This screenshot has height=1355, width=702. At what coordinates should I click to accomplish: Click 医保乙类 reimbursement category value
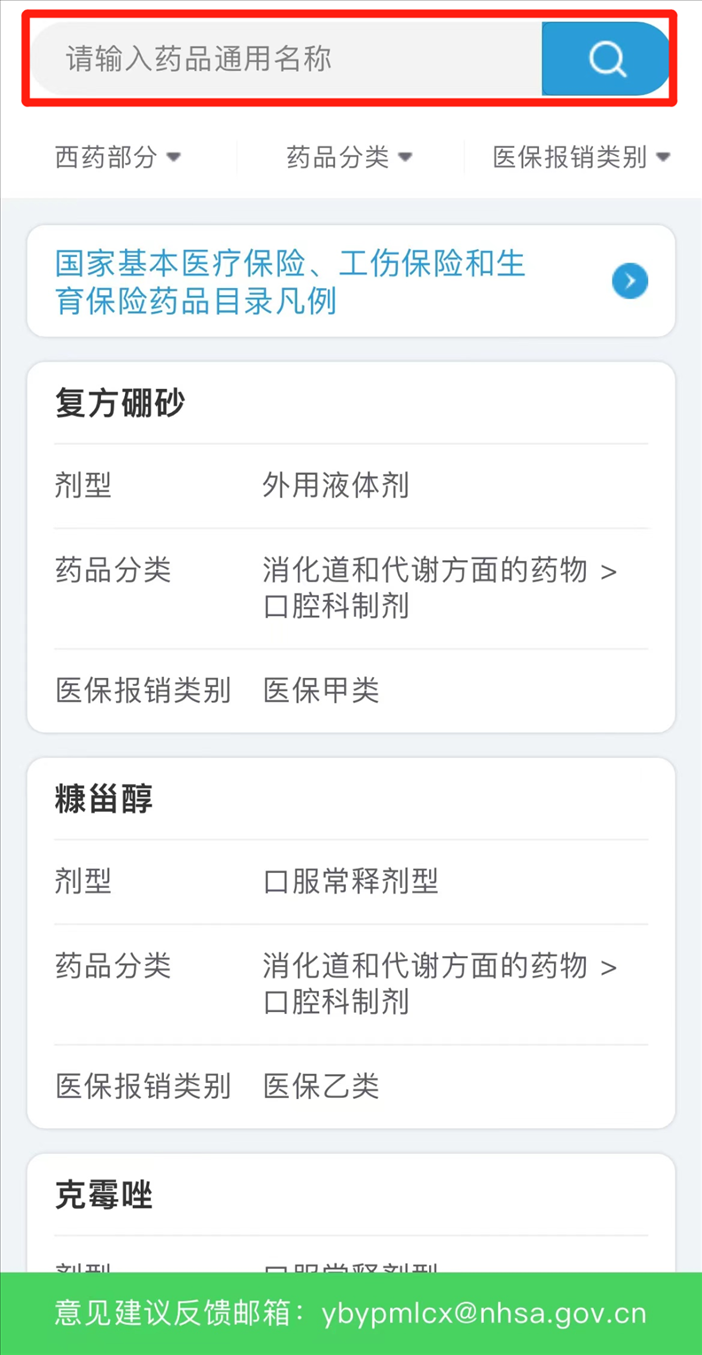pyautogui.click(x=321, y=1086)
